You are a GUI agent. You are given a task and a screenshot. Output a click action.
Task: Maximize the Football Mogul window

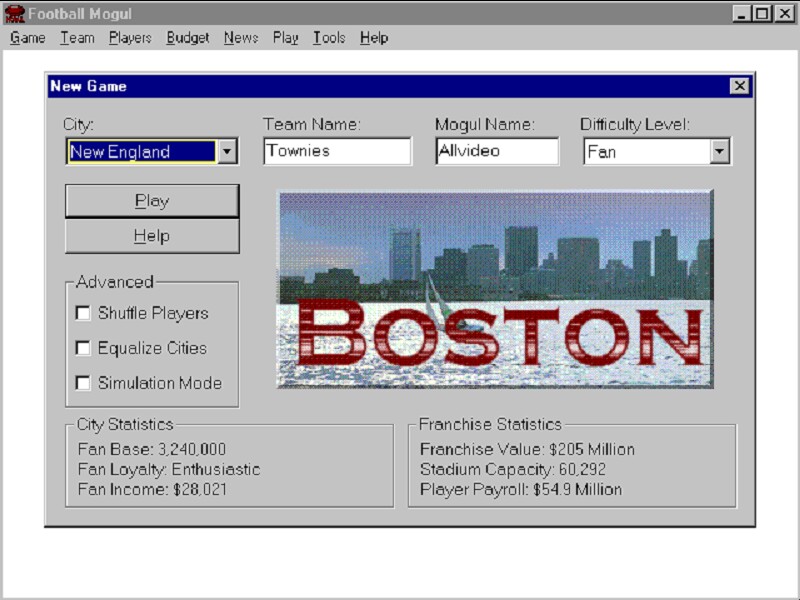click(x=763, y=14)
